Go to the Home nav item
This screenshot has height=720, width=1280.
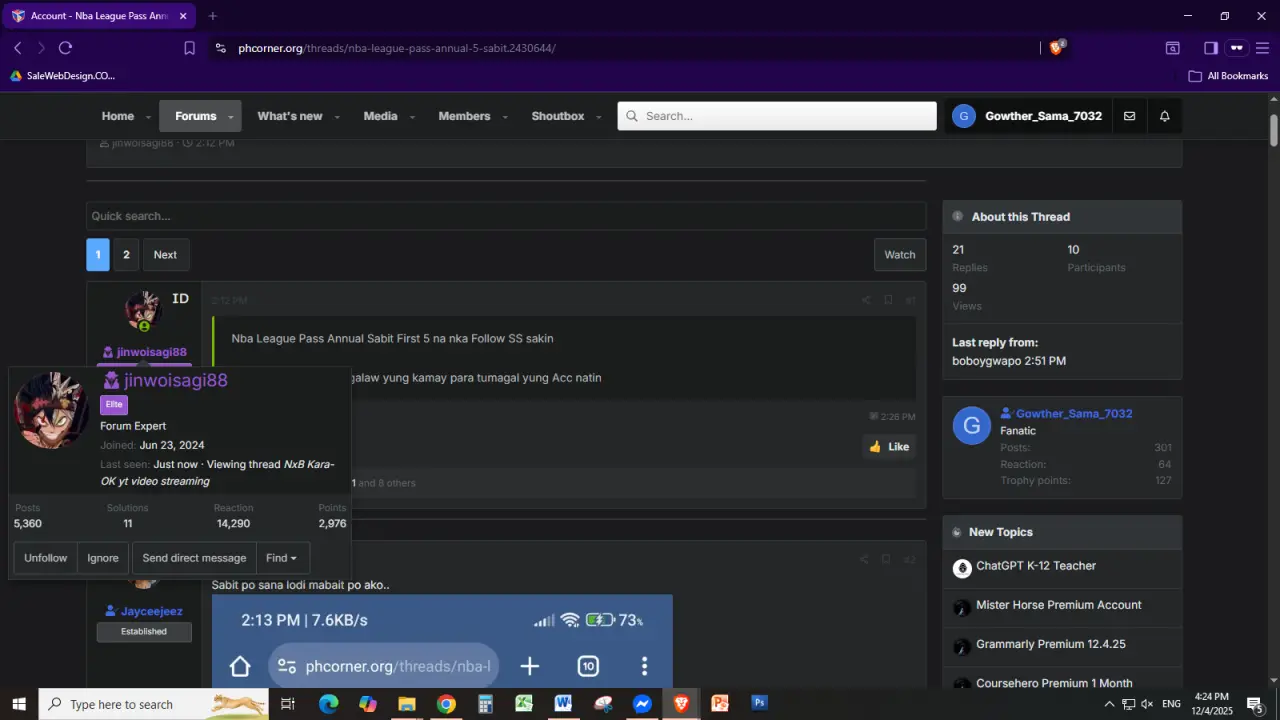coord(117,116)
